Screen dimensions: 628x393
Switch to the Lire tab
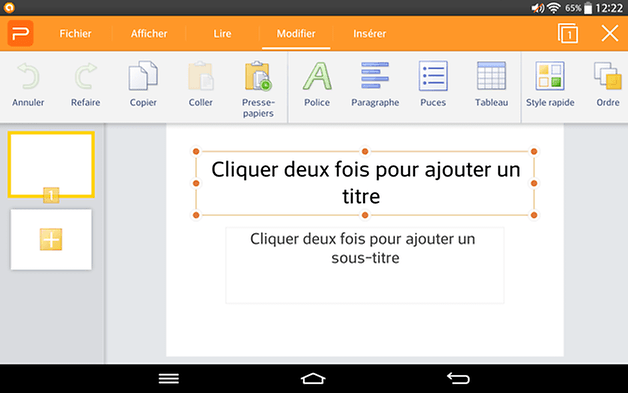pyautogui.click(x=222, y=34)
